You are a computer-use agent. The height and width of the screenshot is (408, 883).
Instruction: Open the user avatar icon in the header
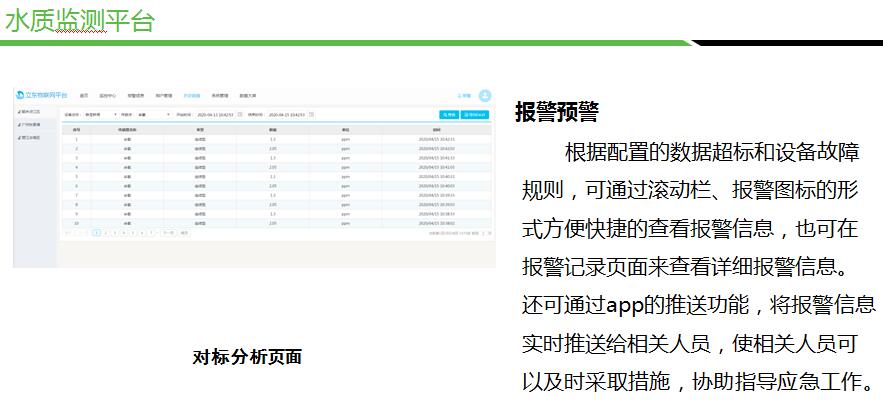[x=485, y=96]
